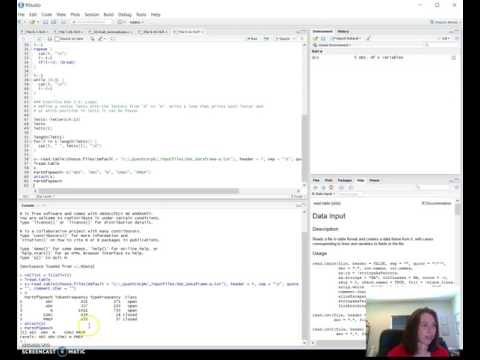This screenshot has width=480, height=360.
Task: Select the Console tab
Action: (x=28, y=205)
